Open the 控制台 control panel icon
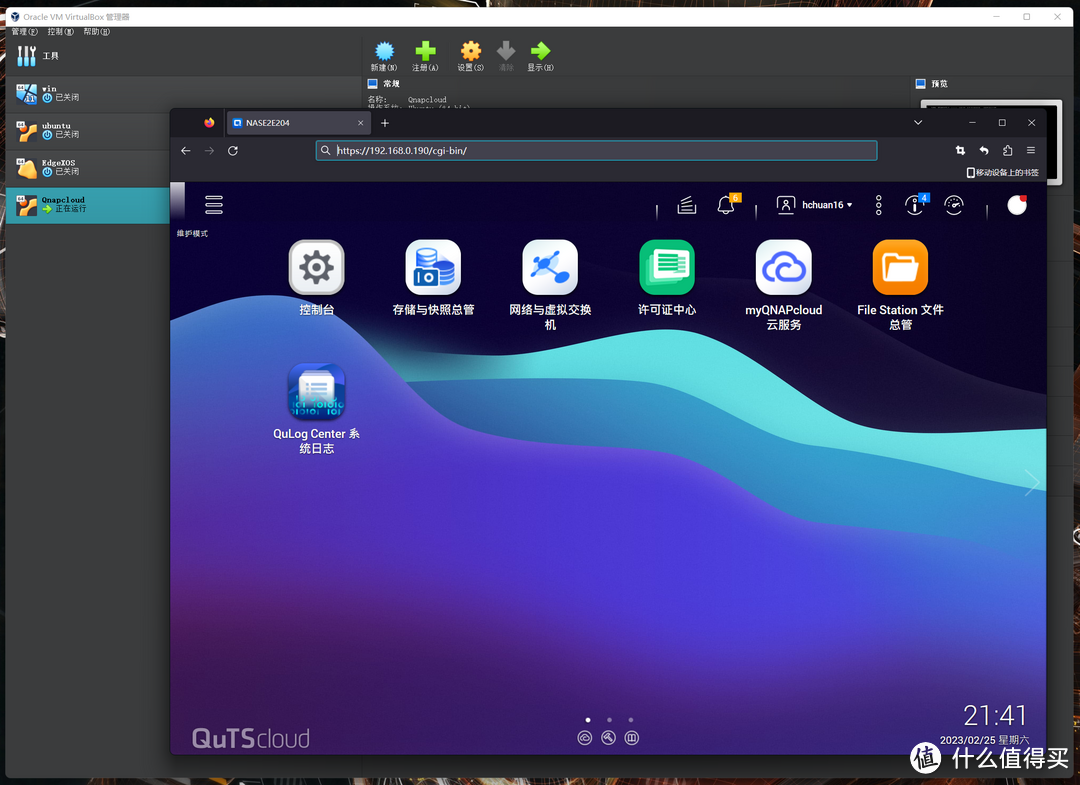The width and height of the screenshot is (1080, 785). click(x=316, y=267)
